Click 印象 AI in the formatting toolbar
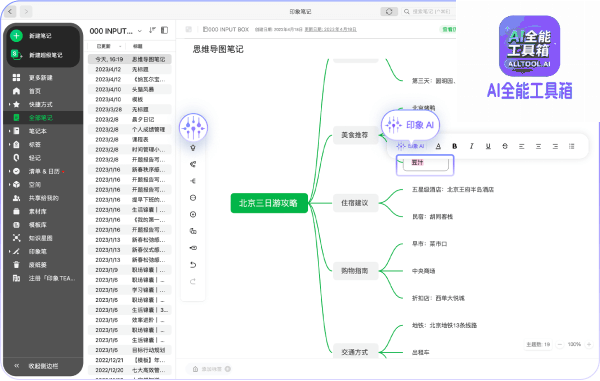 point(411,146)
